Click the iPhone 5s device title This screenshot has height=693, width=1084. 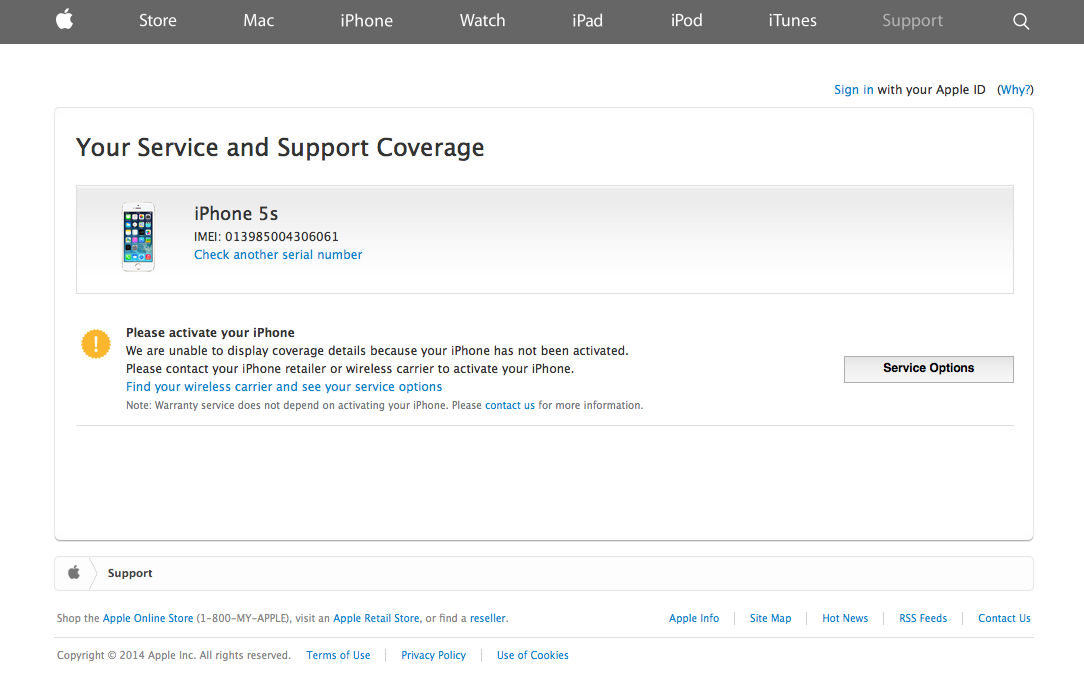click(x=236, y=214)
